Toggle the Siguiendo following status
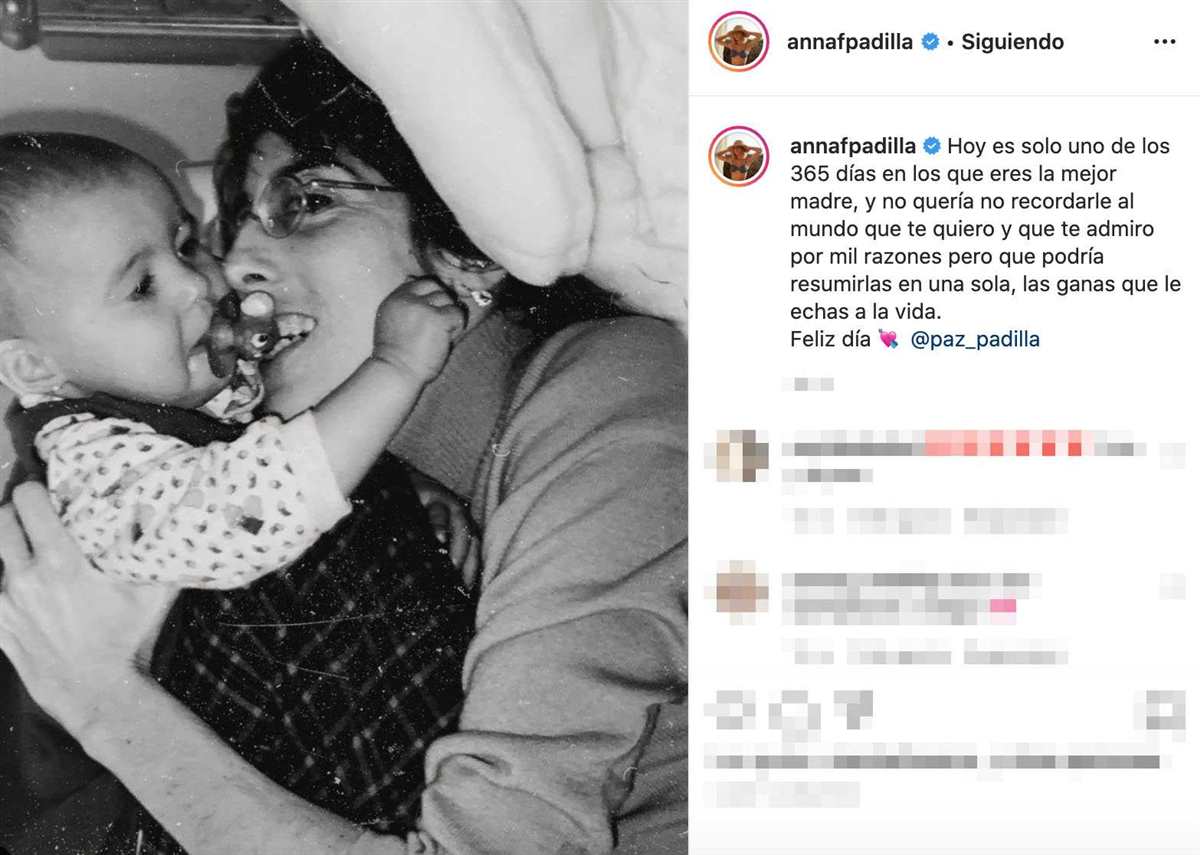Viewport: 1200px width, 855px height. click(x=1012, y=42)
